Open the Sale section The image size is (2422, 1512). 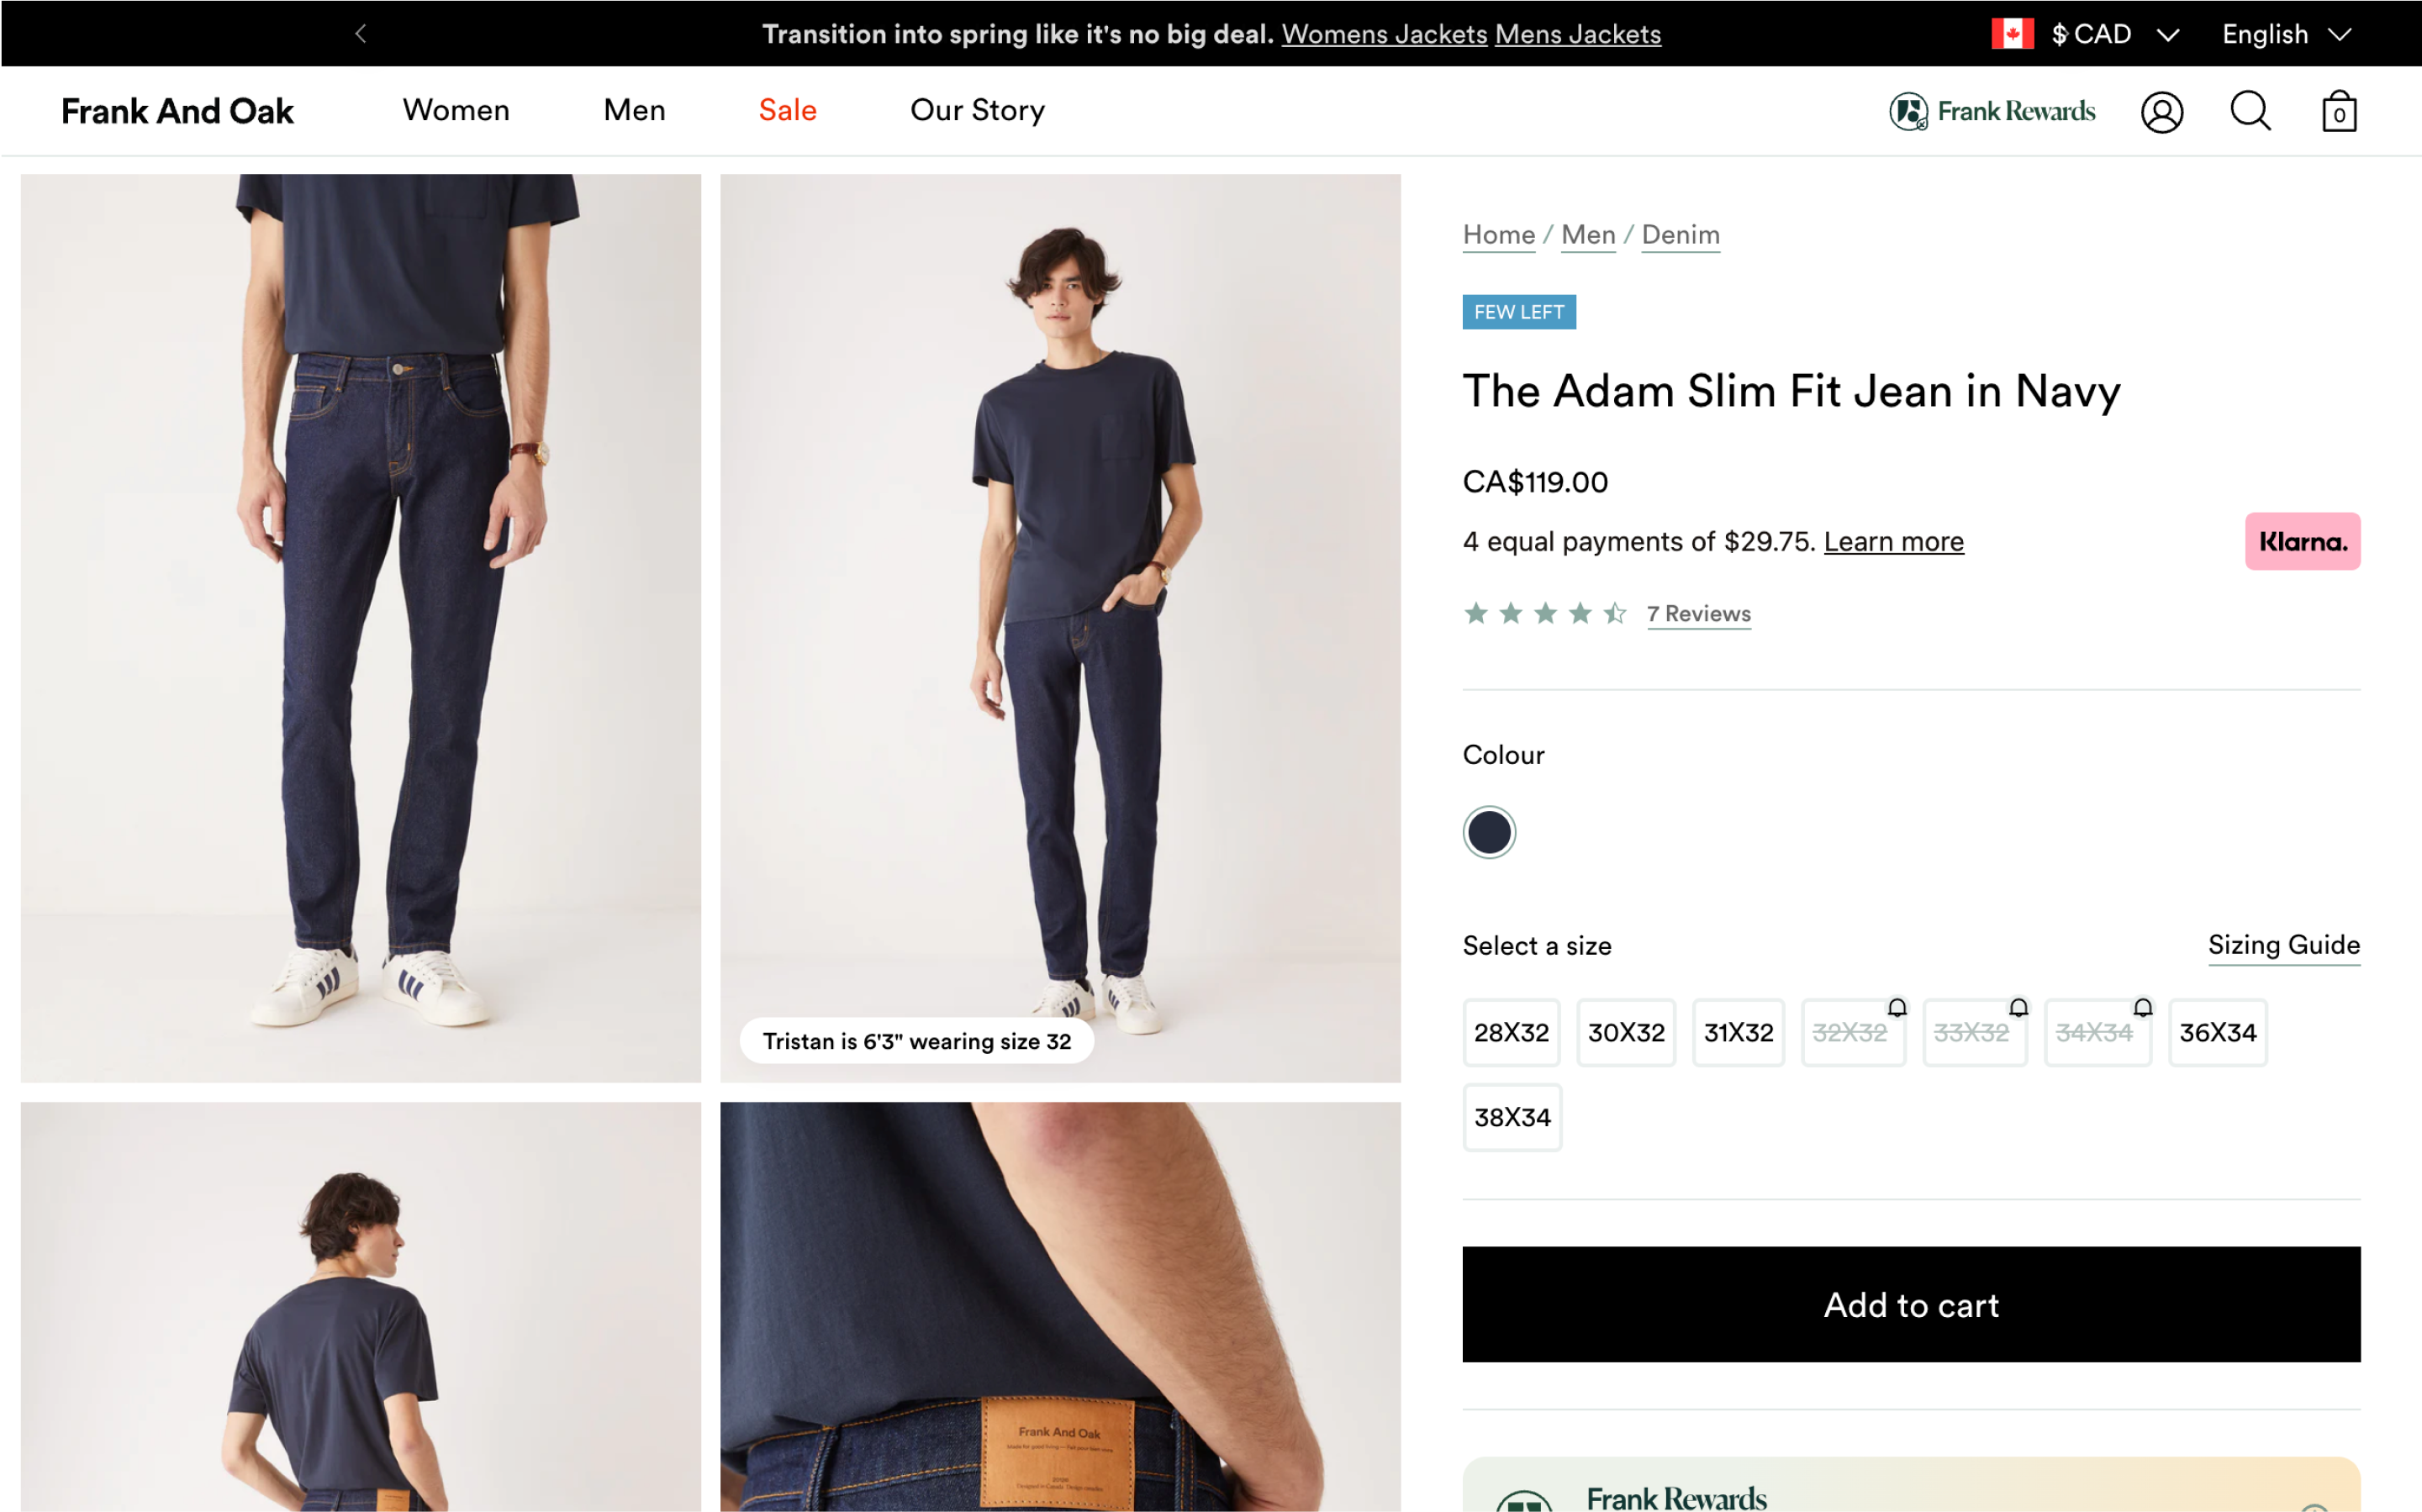(x=787, y=110)
